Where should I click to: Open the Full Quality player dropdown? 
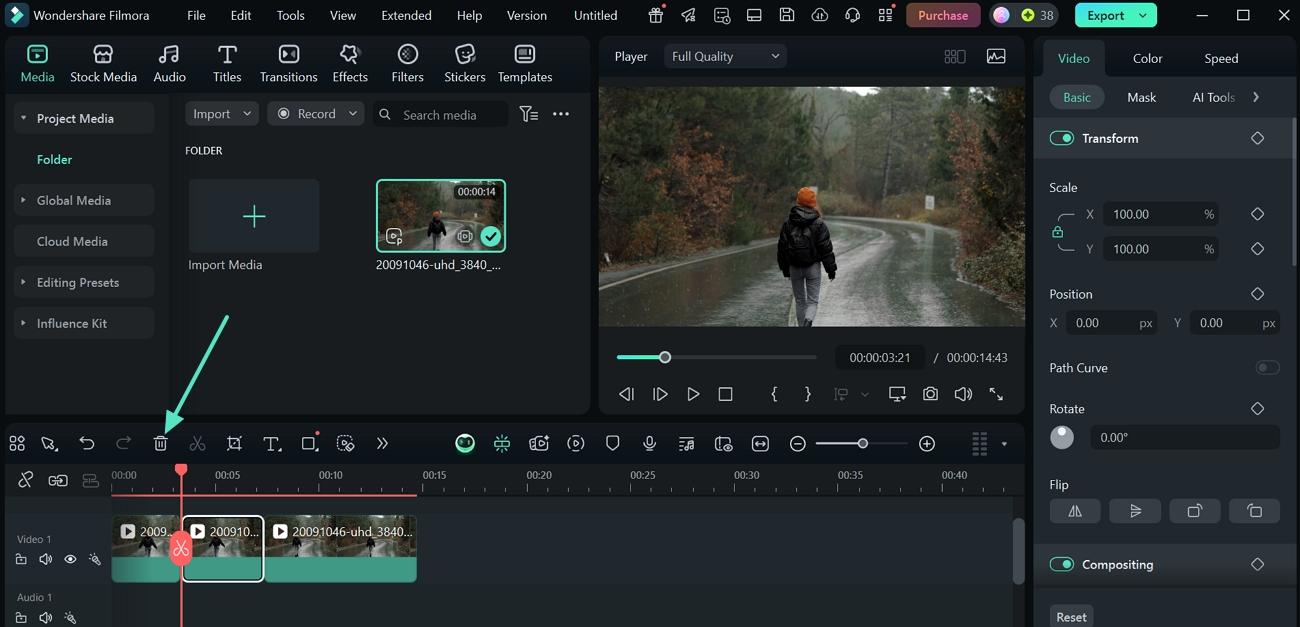[x=725, y=56]
